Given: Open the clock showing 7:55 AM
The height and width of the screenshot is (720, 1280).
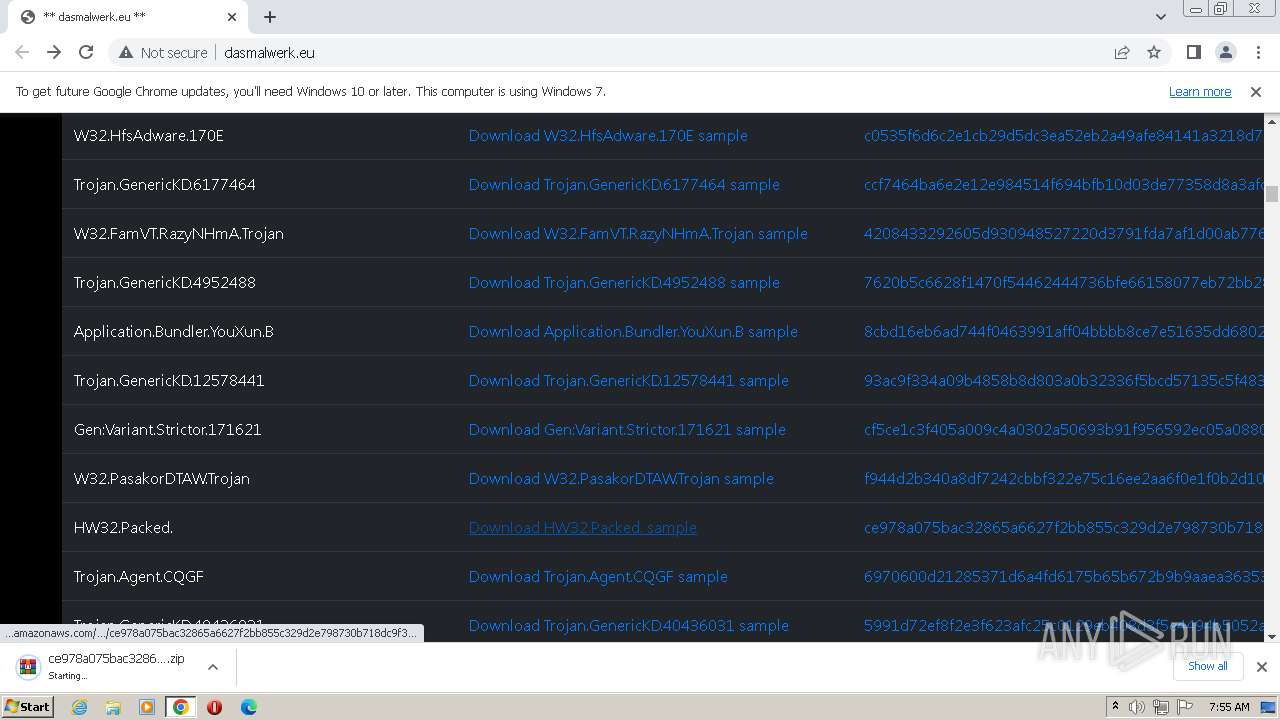Looking at the screenshot, I should click(1229, 707).
